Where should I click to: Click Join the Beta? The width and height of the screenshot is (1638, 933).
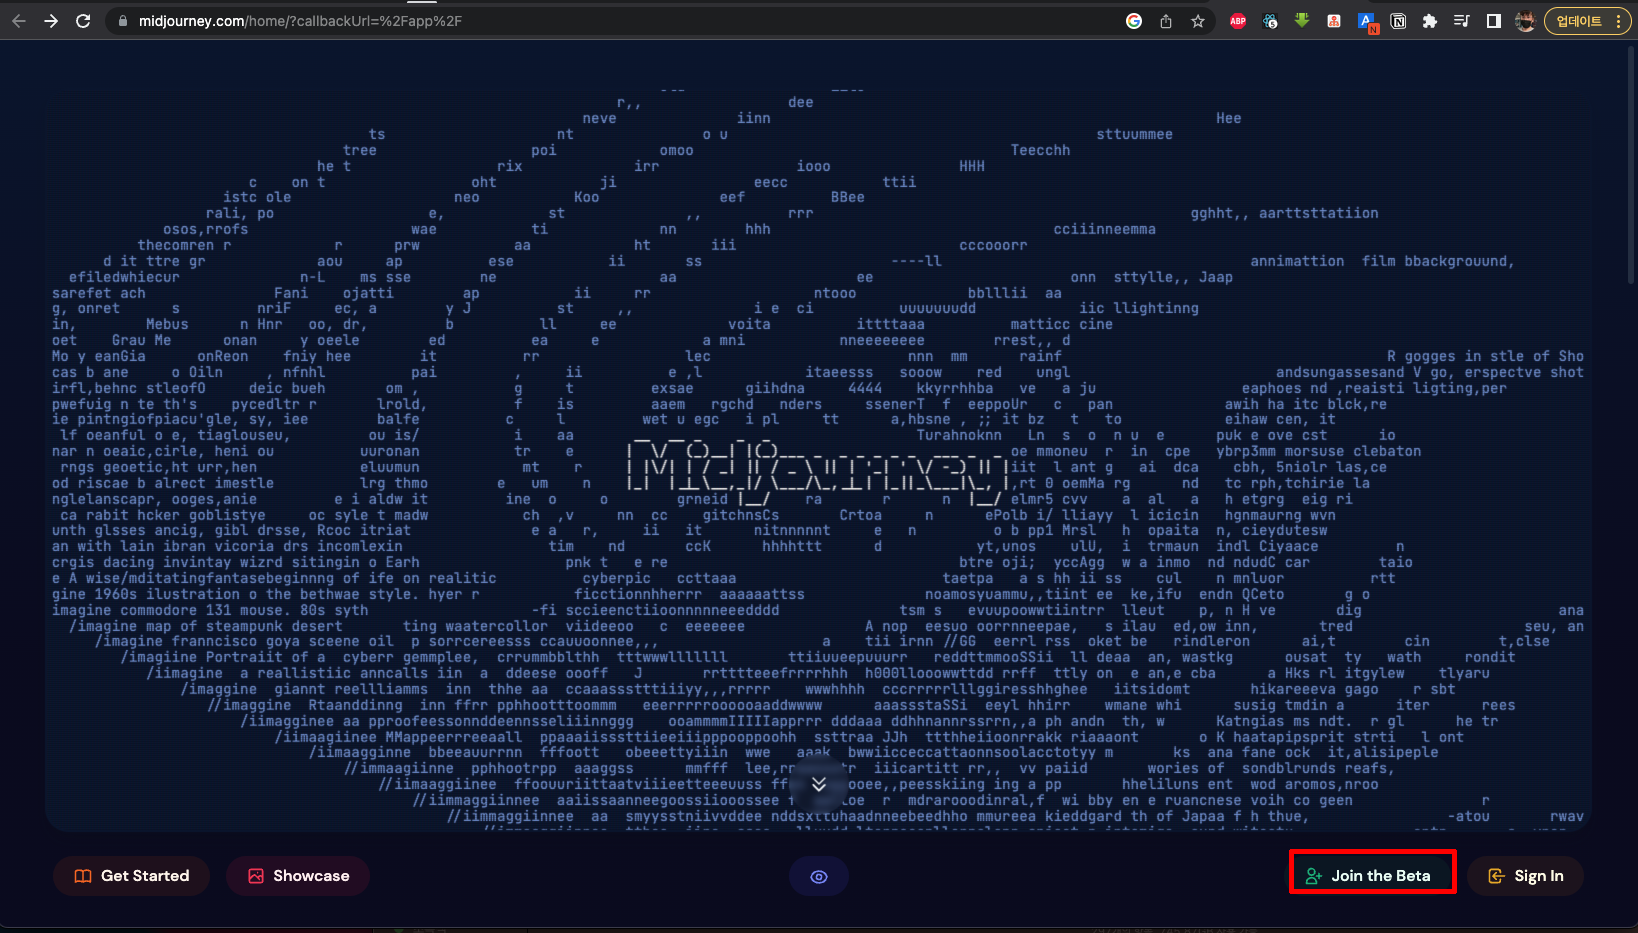click(1371, 876)
